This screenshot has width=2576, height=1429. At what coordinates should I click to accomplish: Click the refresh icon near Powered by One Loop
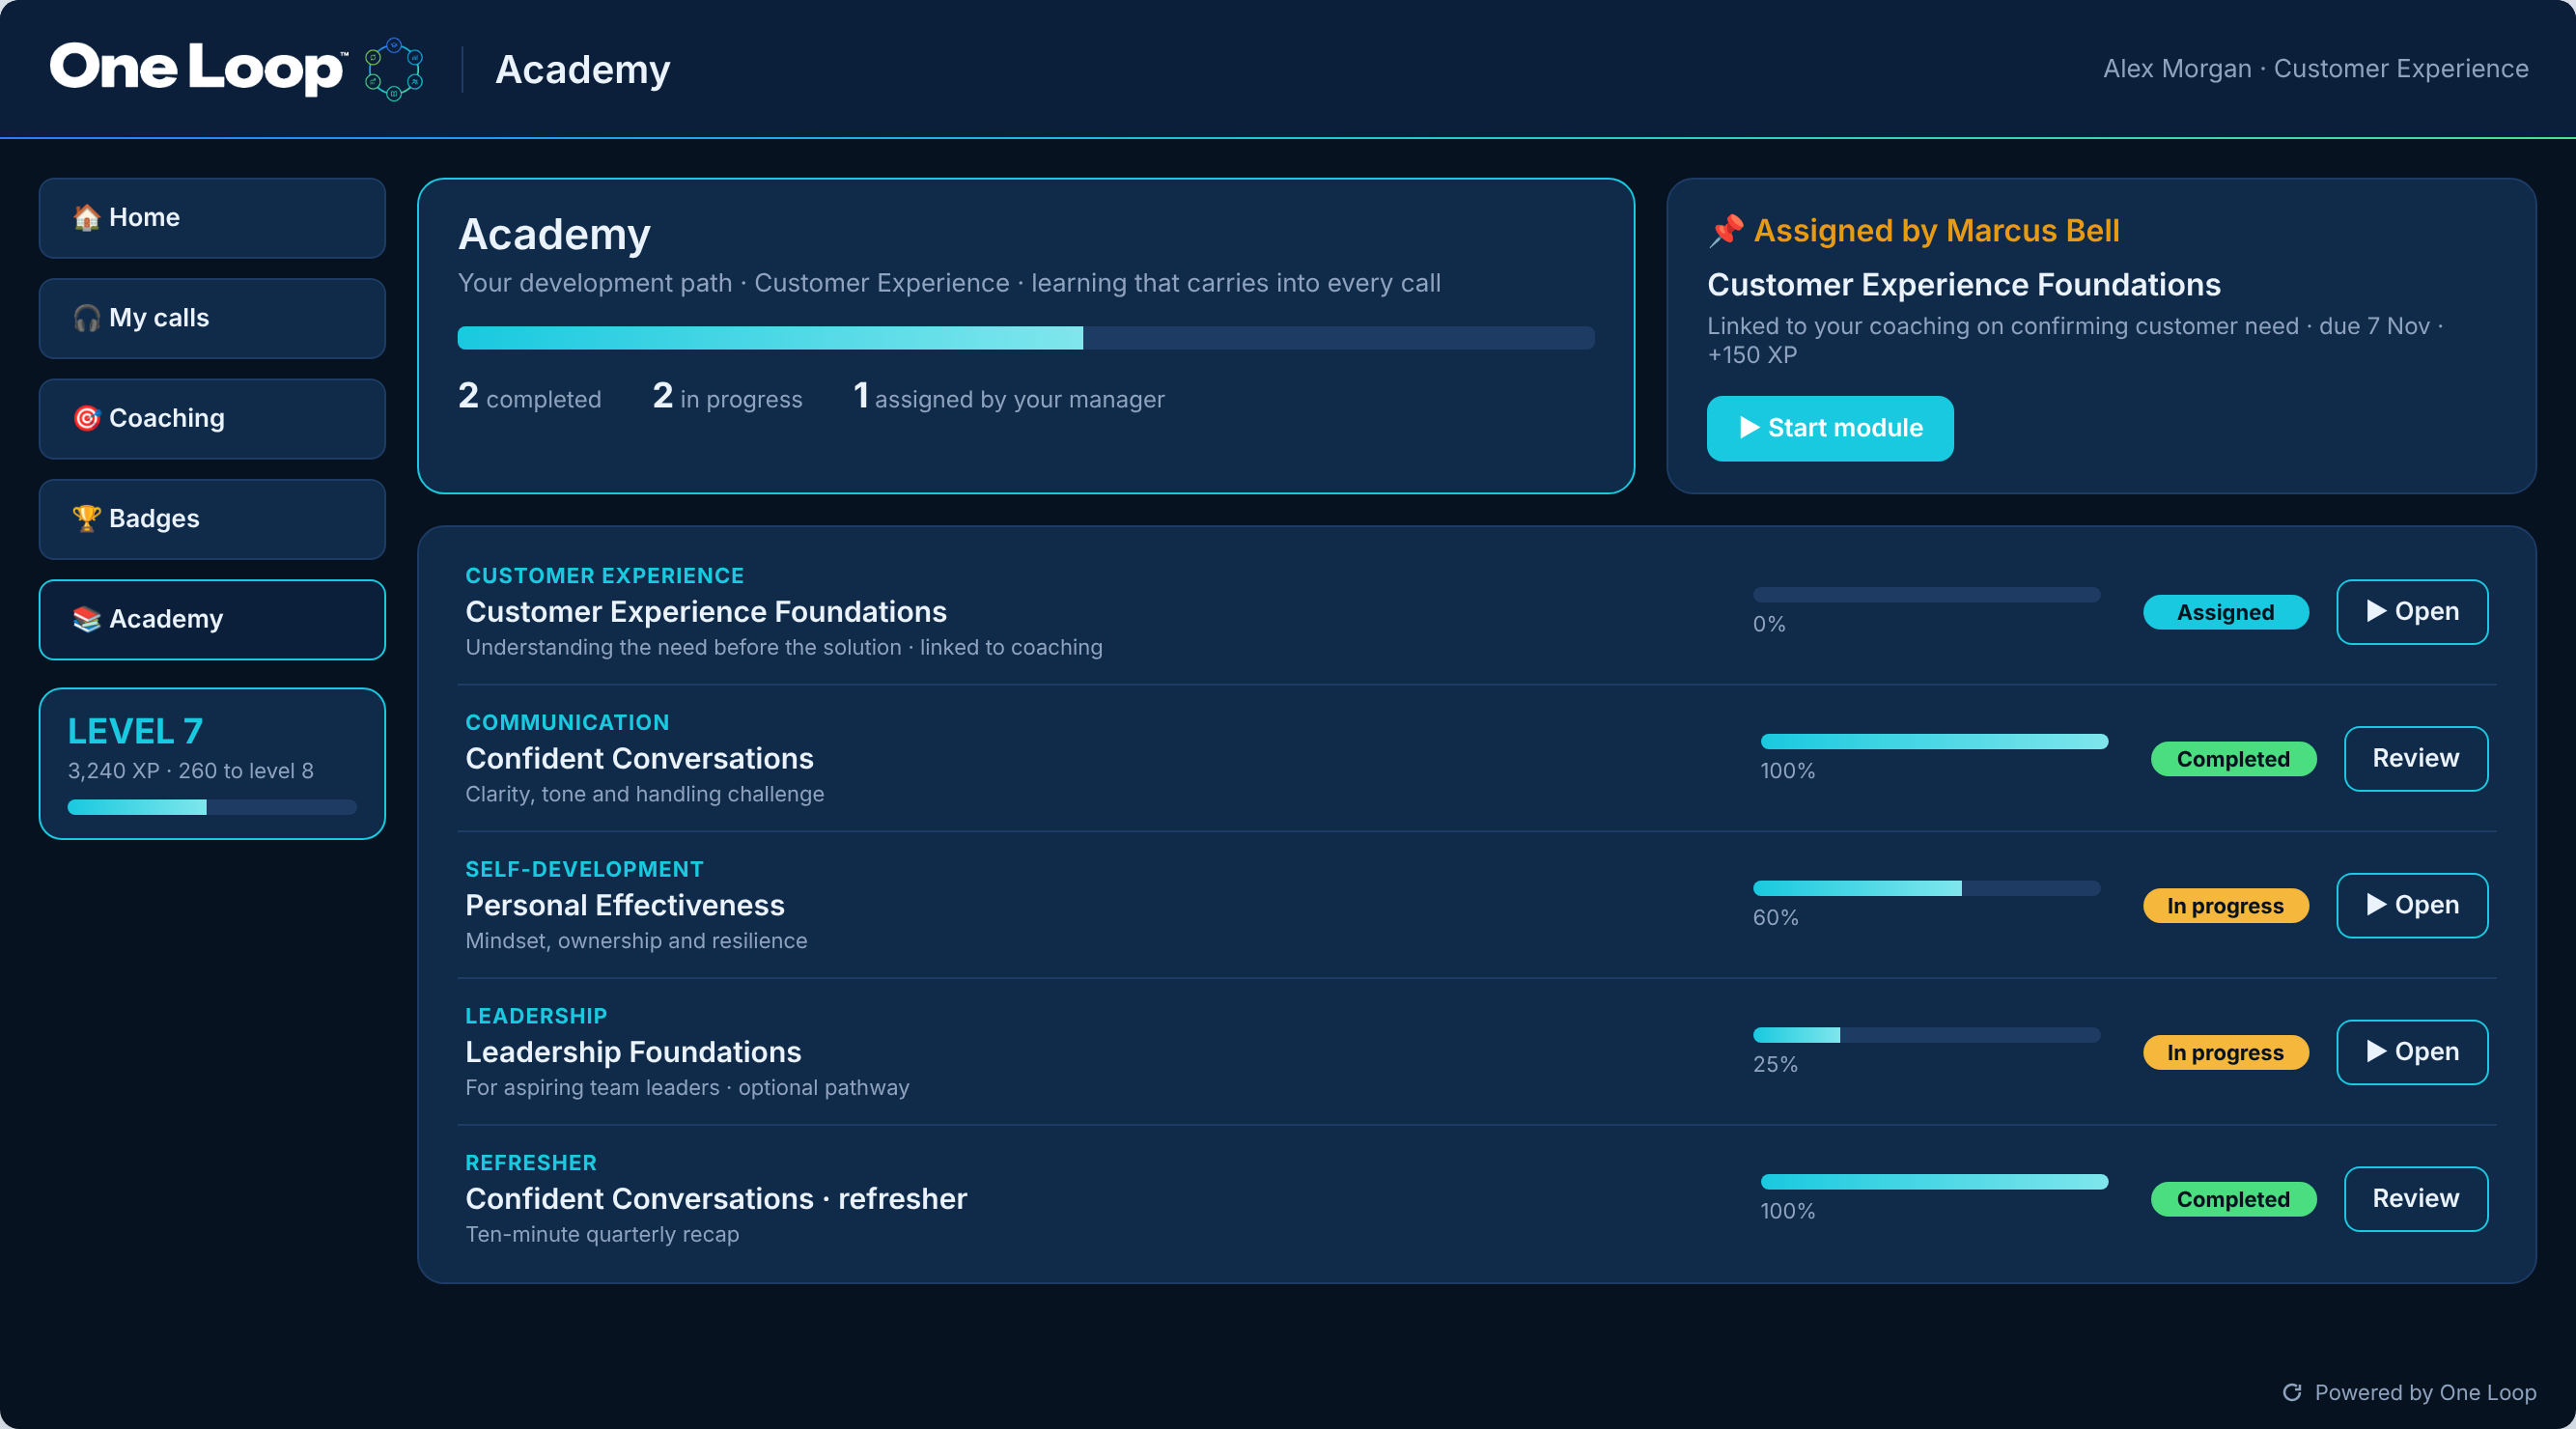tap(2292, 1392)
